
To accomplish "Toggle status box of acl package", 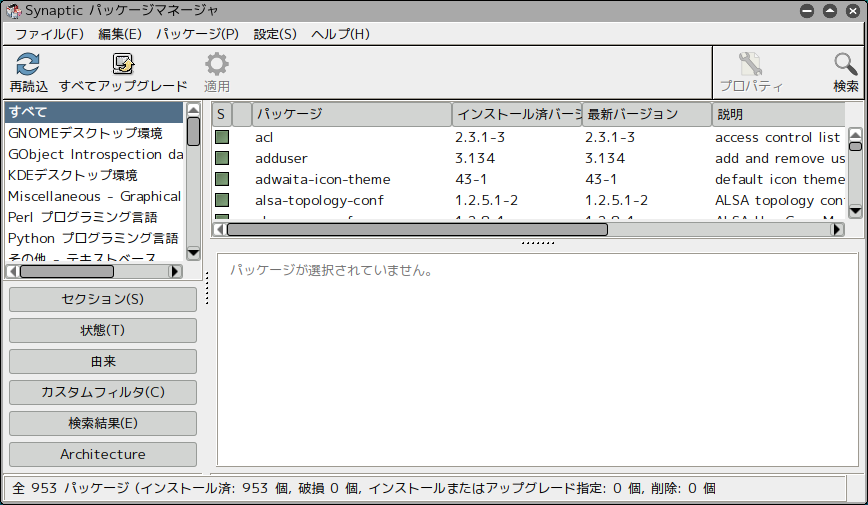I will tap(222, 137).
